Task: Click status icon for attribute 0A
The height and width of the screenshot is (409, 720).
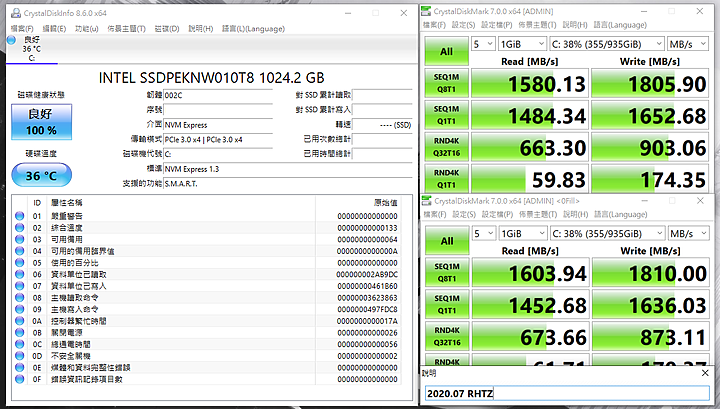Action: click(x=19, y=321)
